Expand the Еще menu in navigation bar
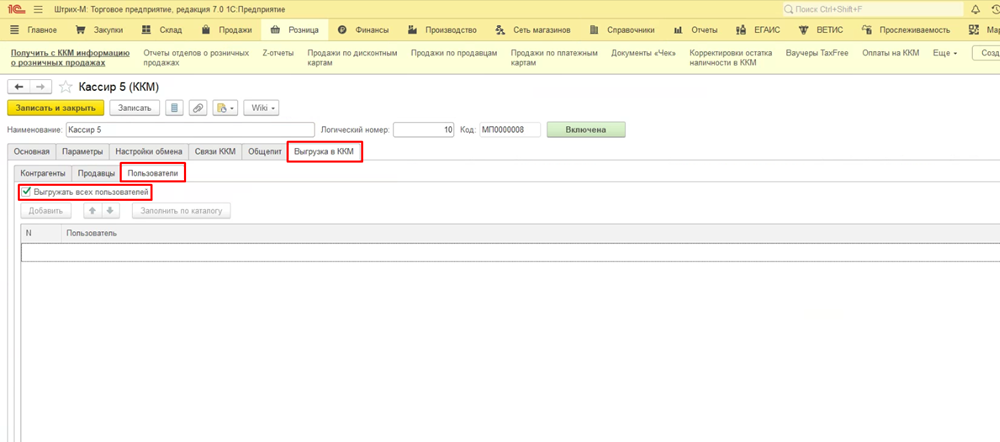 pos(945,52)
